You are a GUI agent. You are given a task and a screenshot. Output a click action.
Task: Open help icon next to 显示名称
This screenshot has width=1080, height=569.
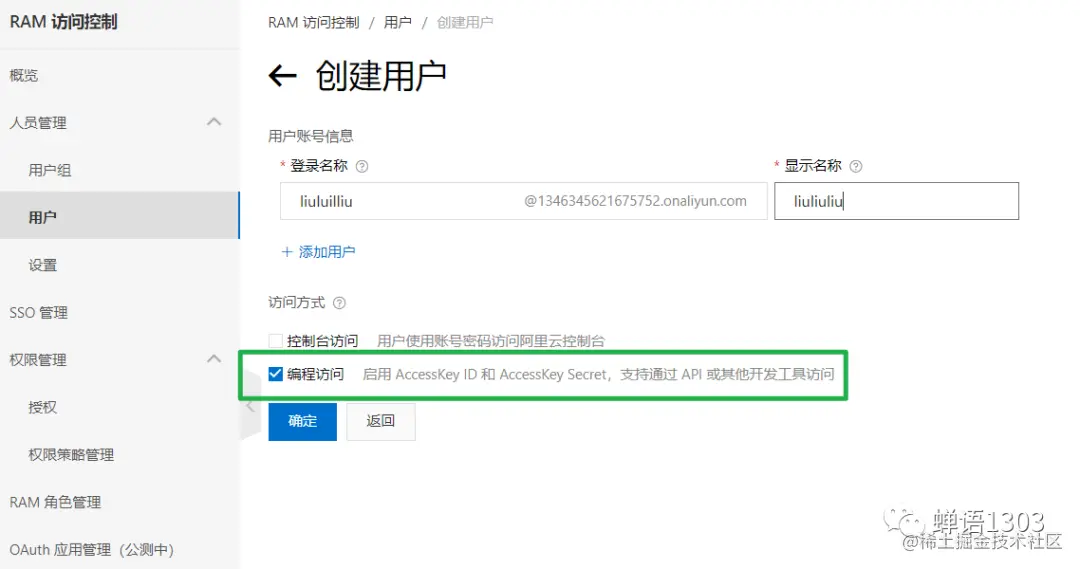pos(855,166)
